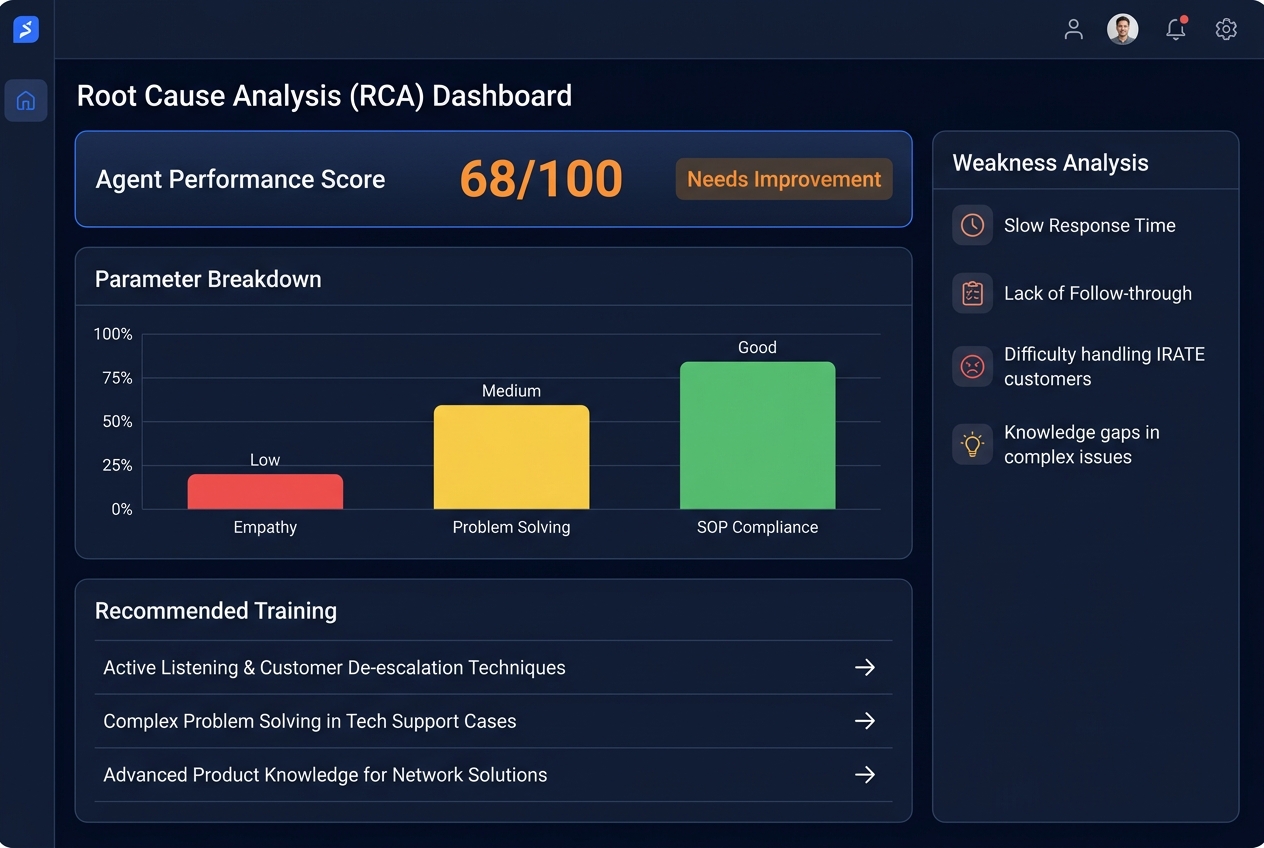Click the Problem Solving axis label
The image size is (1264, 848).
click(x=511, y=527)
